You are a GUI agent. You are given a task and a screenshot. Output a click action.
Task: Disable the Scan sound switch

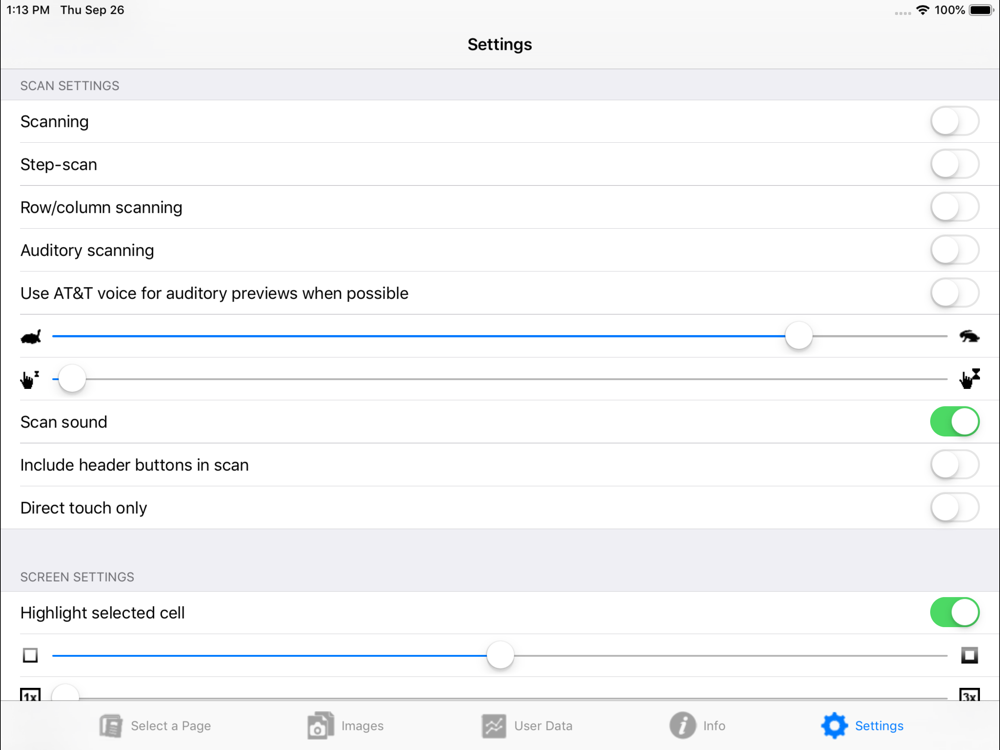(x=954, y=422)
